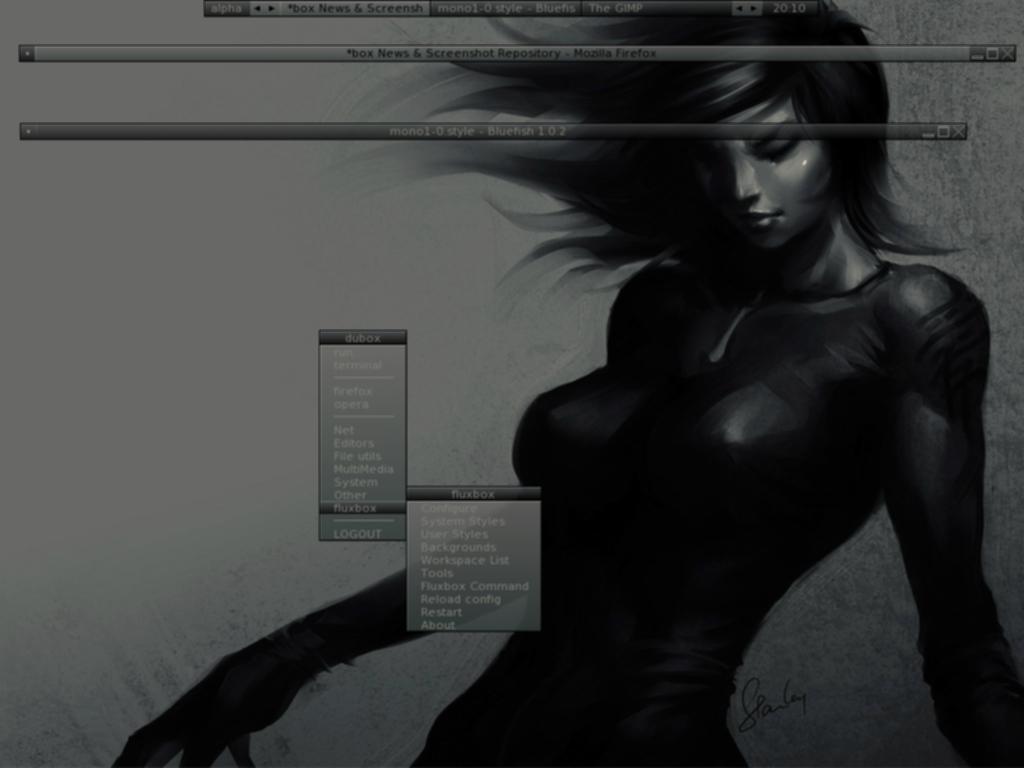The image size is (1024, 768).
Task: Minimize the Bluefish window
Action: (929, 132)
